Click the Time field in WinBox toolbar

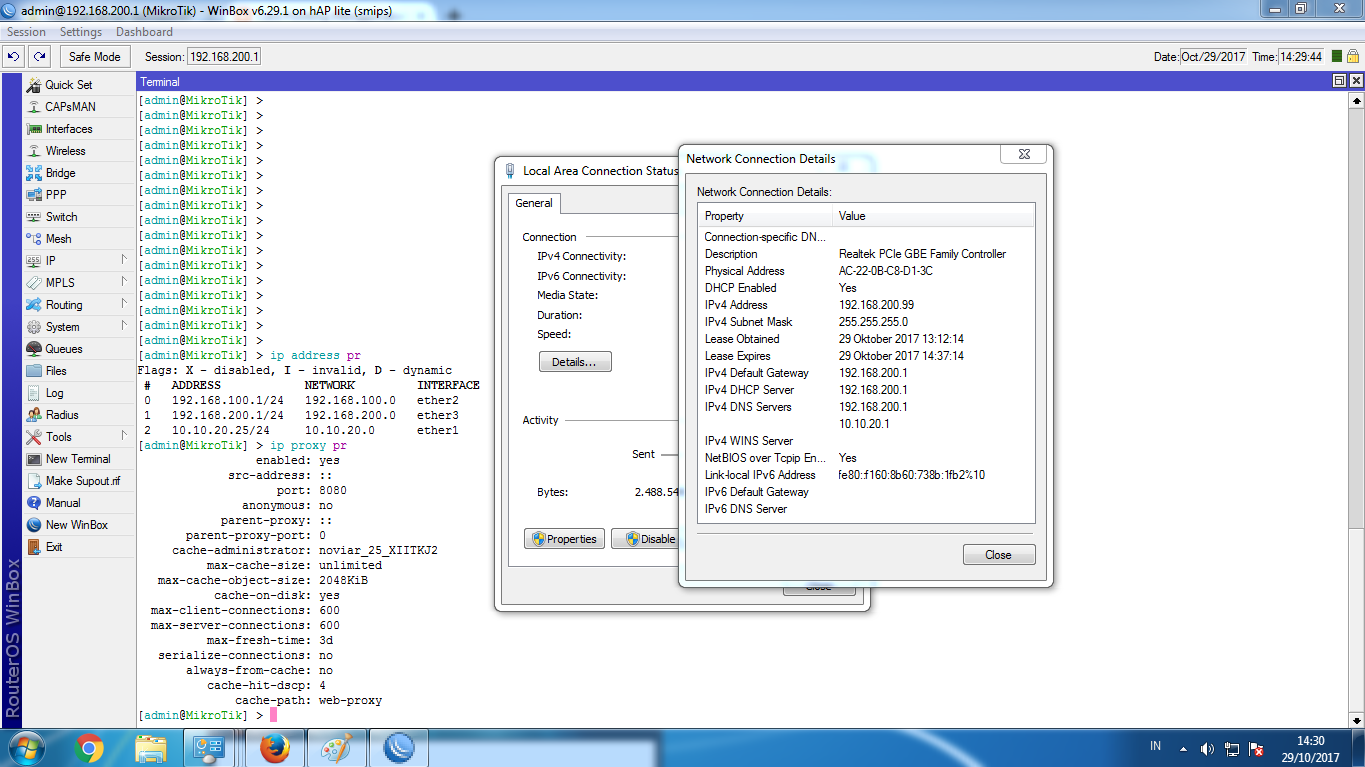tap(1301, 57)
